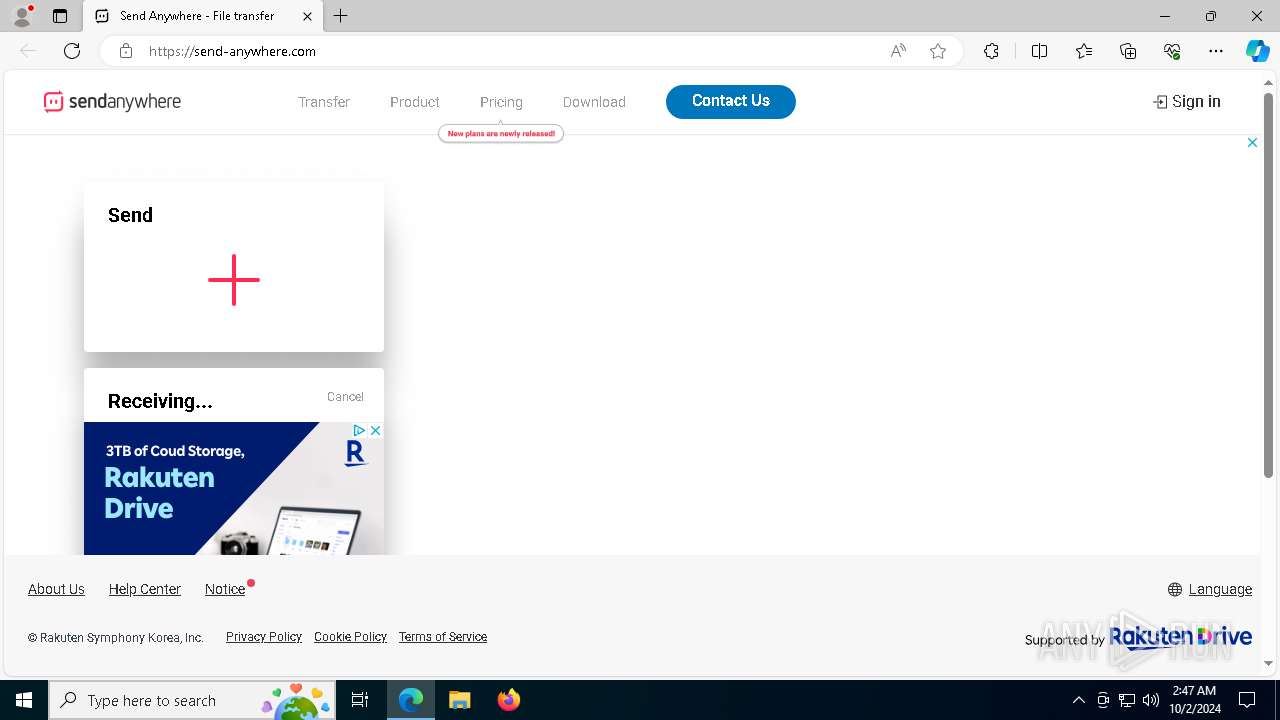Open Task View on the taskbar
This screenshot has width=1280, height=720.
[360, 700]
